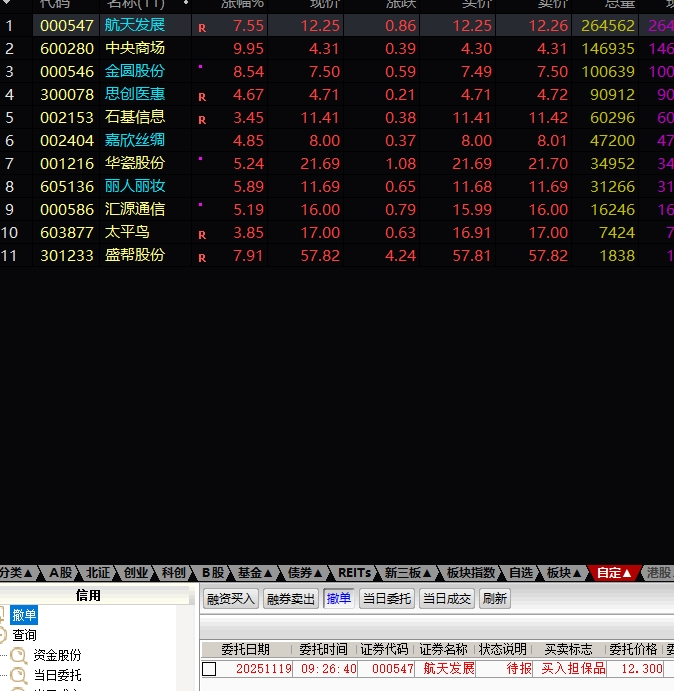Switch to the B股 tab
Image resolution: width=674 pixels, height=691 pixels.
click(213, 573)
